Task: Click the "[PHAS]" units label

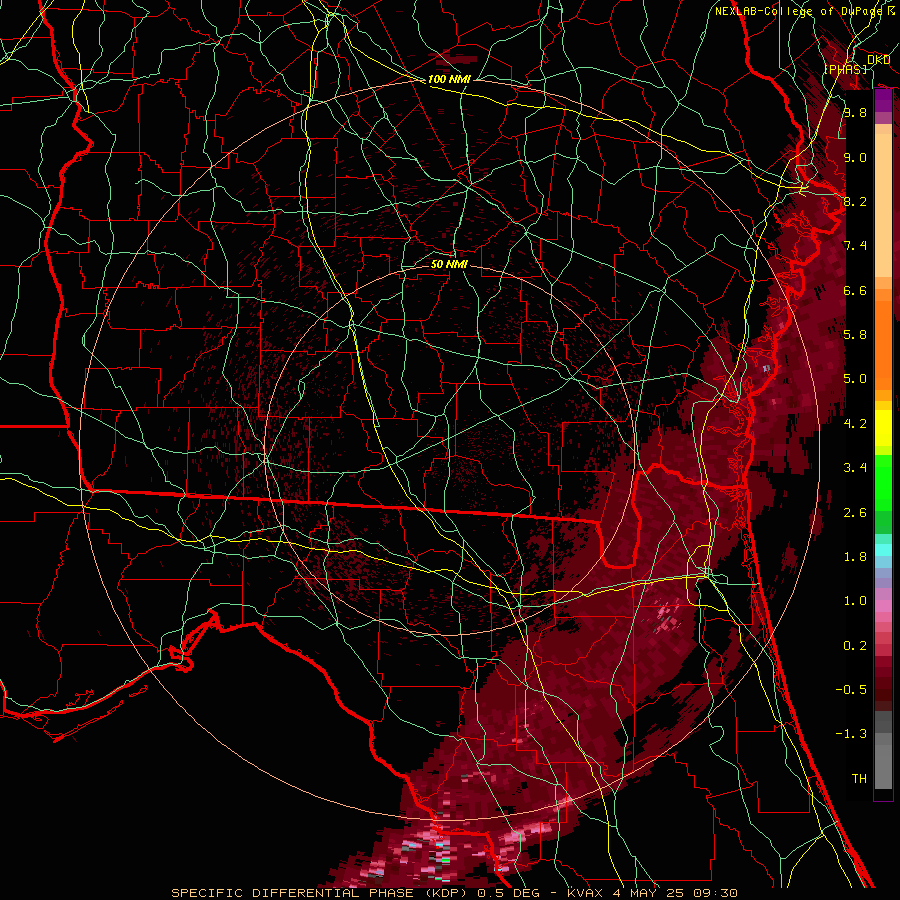Action: [845, 70]
